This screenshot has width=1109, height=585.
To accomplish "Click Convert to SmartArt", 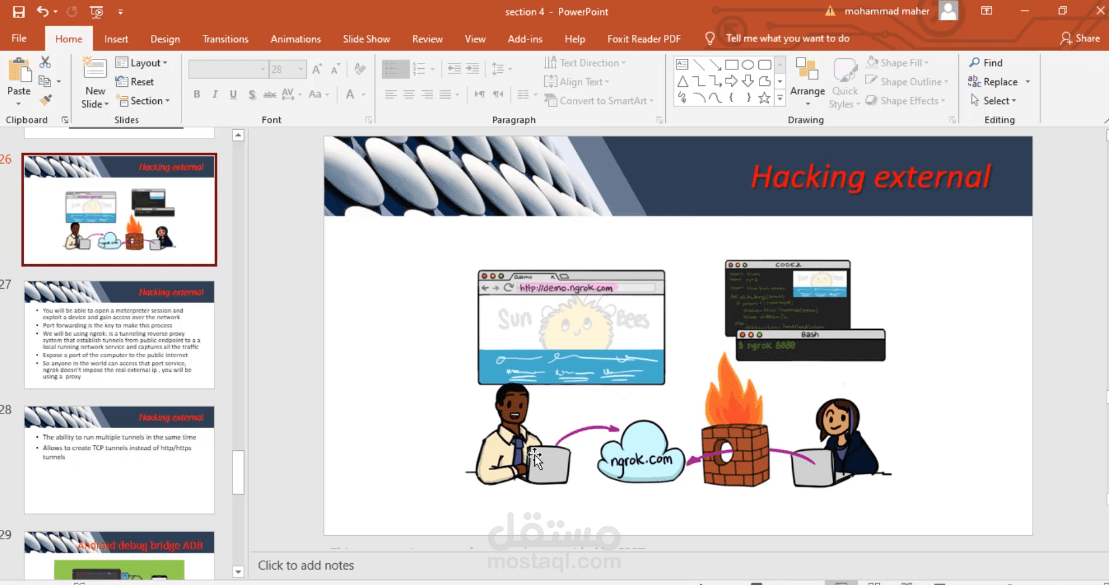I will [x=598, y=101].
